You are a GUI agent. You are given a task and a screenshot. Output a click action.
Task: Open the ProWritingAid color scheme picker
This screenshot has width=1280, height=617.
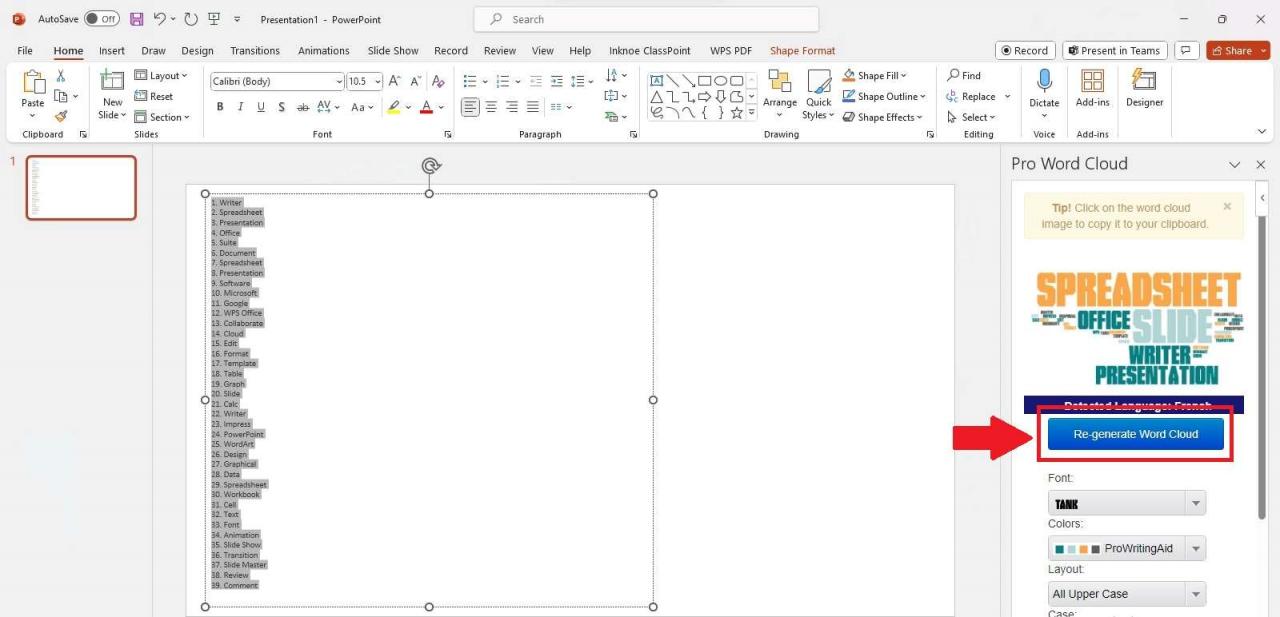[x=1195, y=547]
